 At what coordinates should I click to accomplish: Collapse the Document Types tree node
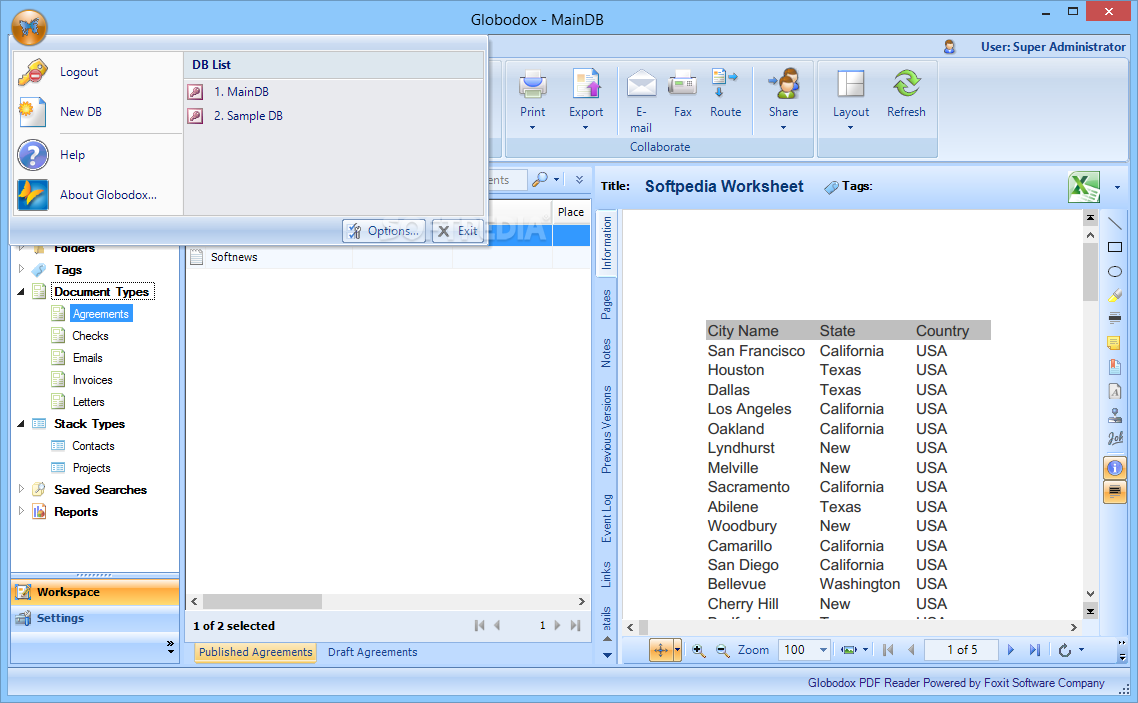[x=21, y=292]
